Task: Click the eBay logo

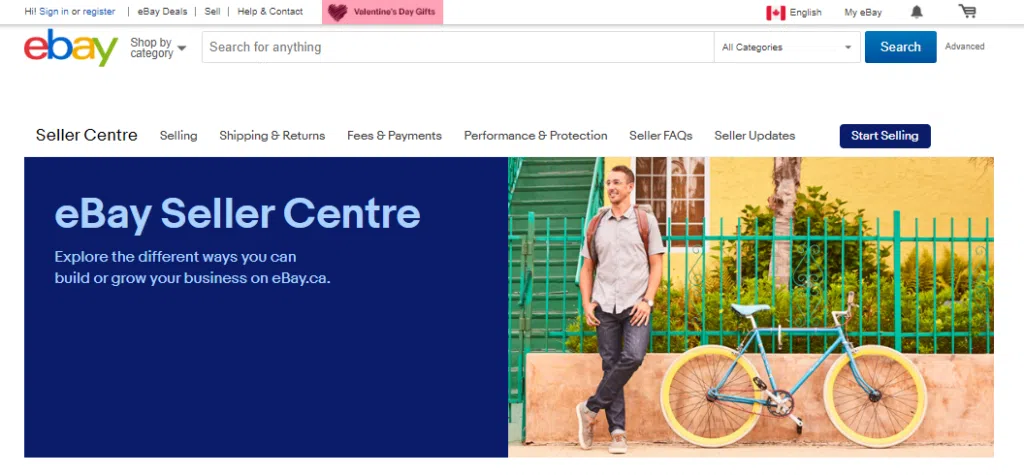Action: point(71,48)
